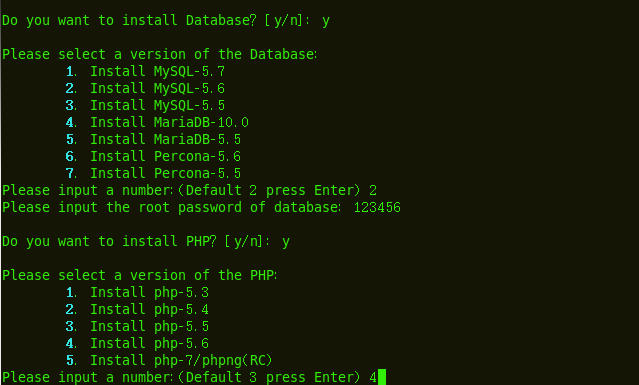Image resolution: width=639 pixels, height=385 pixels.
Task: Click the 'Do you want to install Database?' prompt
Action: pyautogui.click(x=130, y=20)
